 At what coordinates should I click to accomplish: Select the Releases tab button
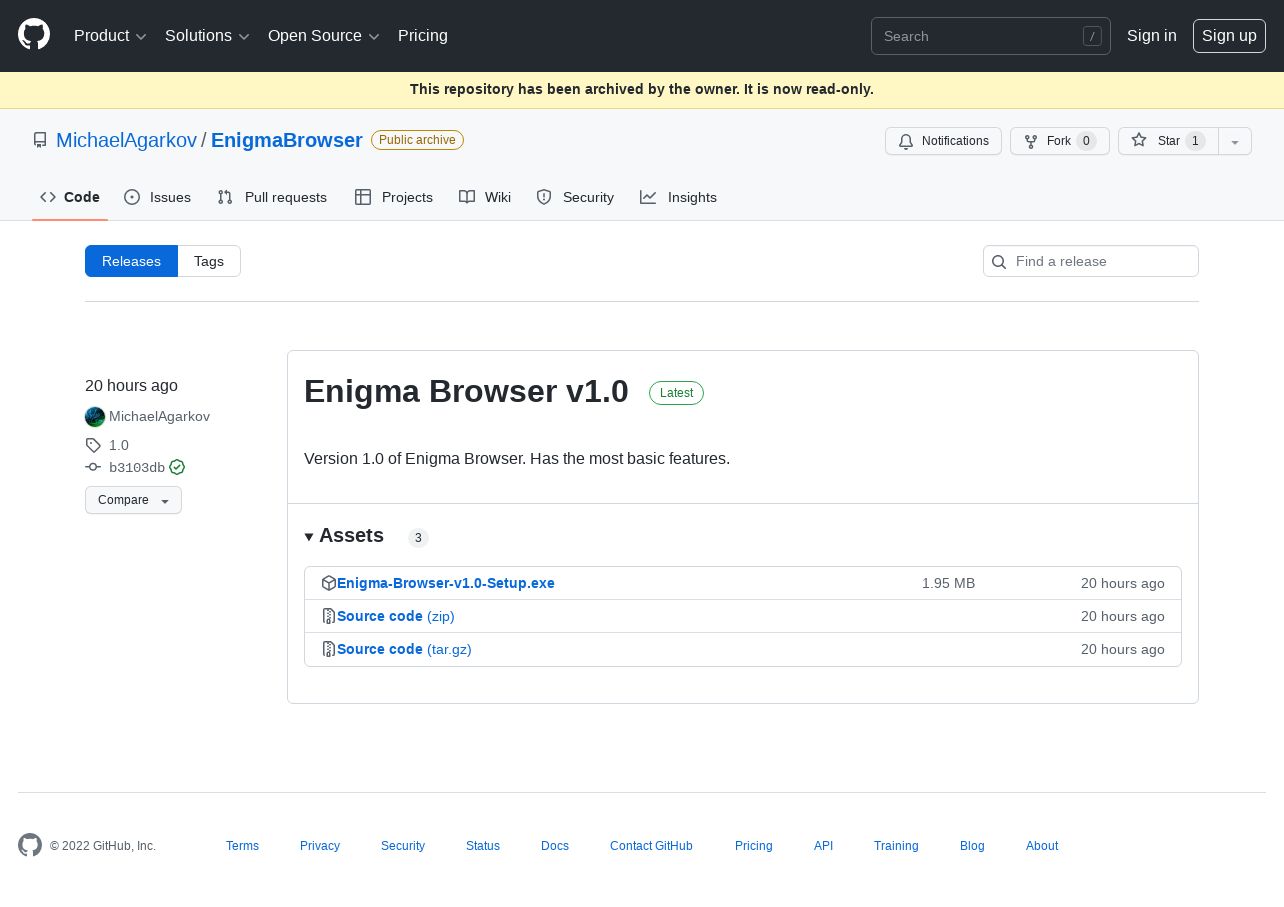coord(131,261)
